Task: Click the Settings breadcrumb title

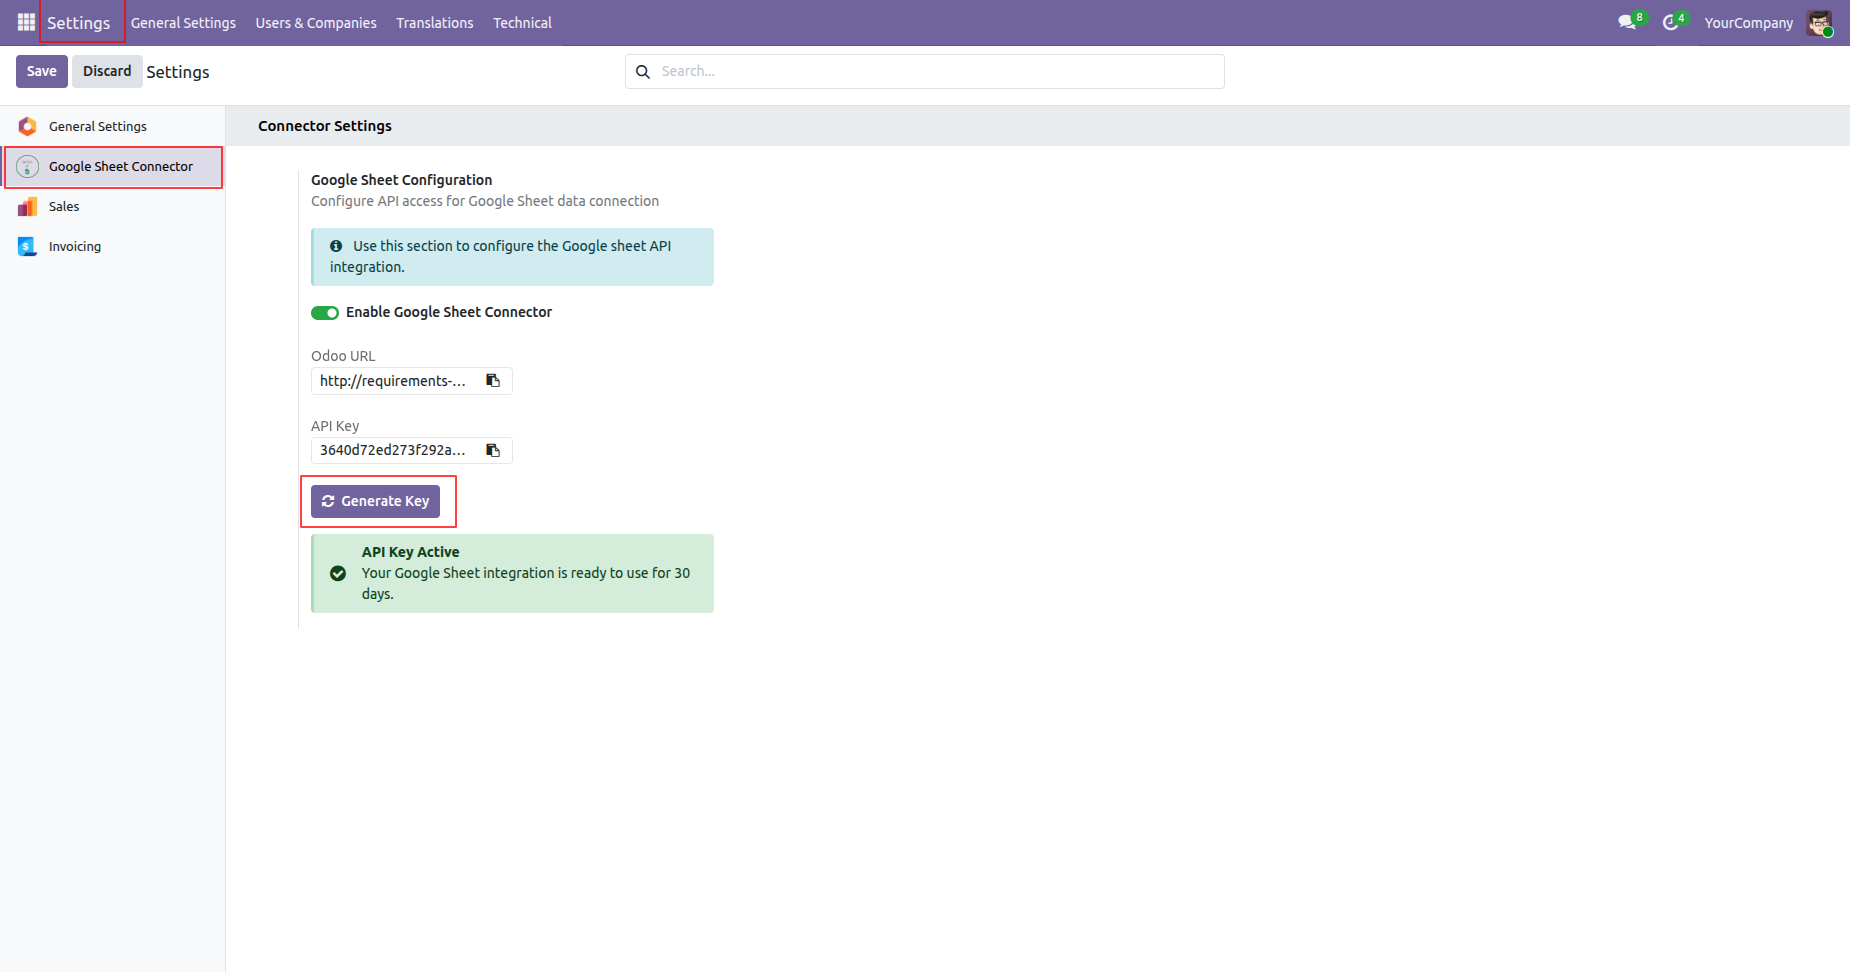Action: (178, 72)
